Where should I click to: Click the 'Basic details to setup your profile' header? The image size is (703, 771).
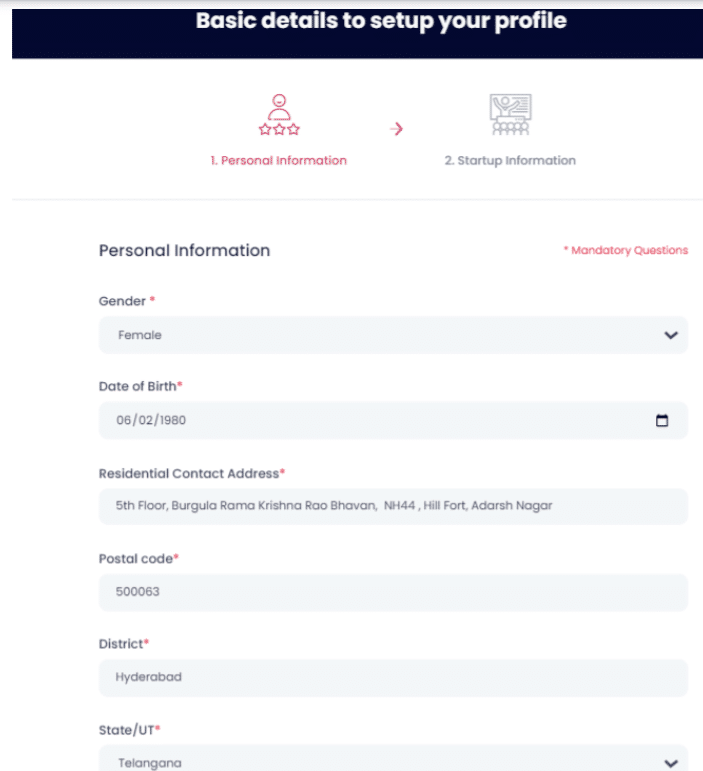pos(381,20)
